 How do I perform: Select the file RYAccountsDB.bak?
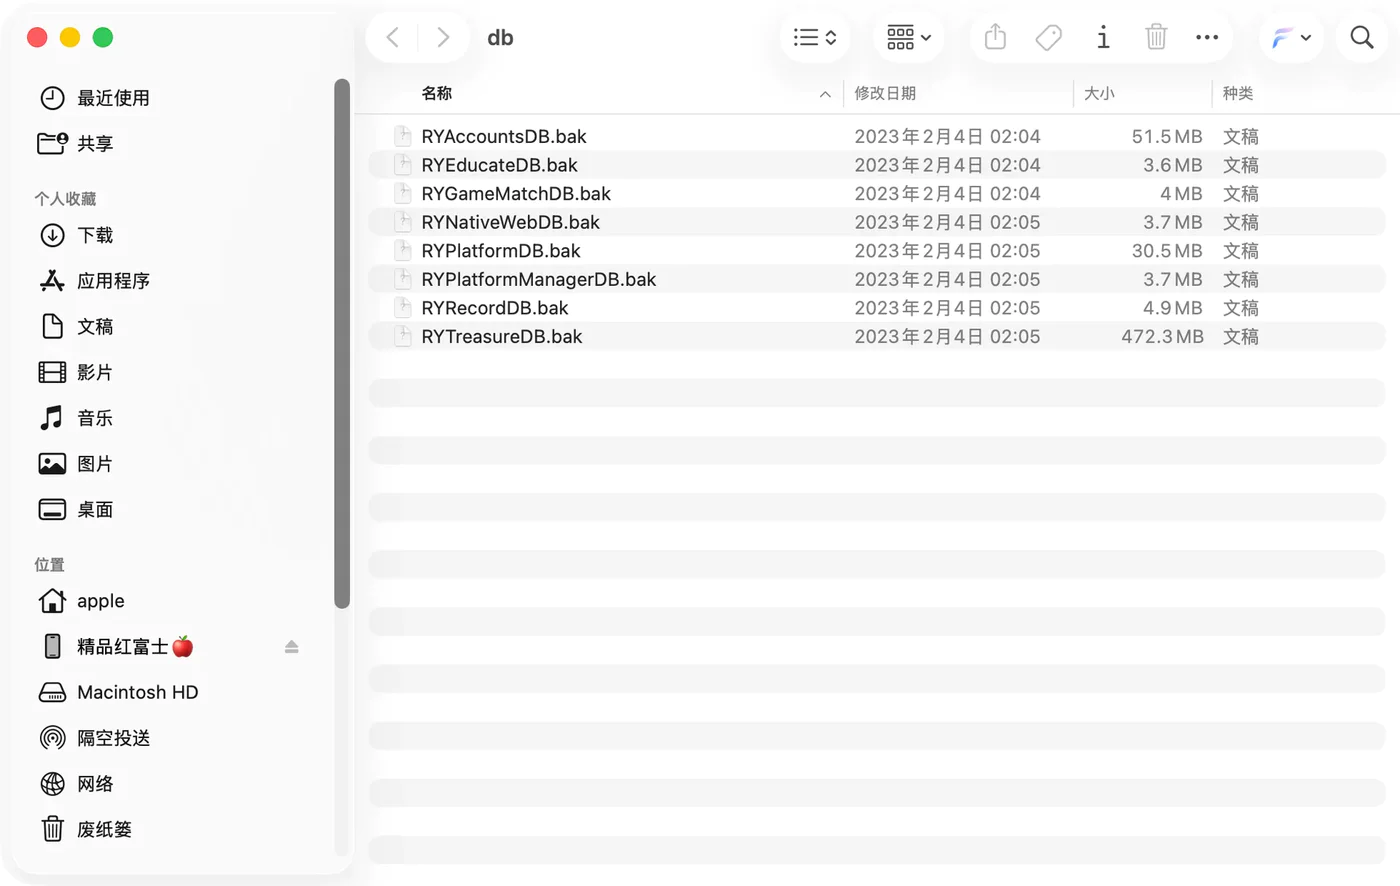(877, 136)
